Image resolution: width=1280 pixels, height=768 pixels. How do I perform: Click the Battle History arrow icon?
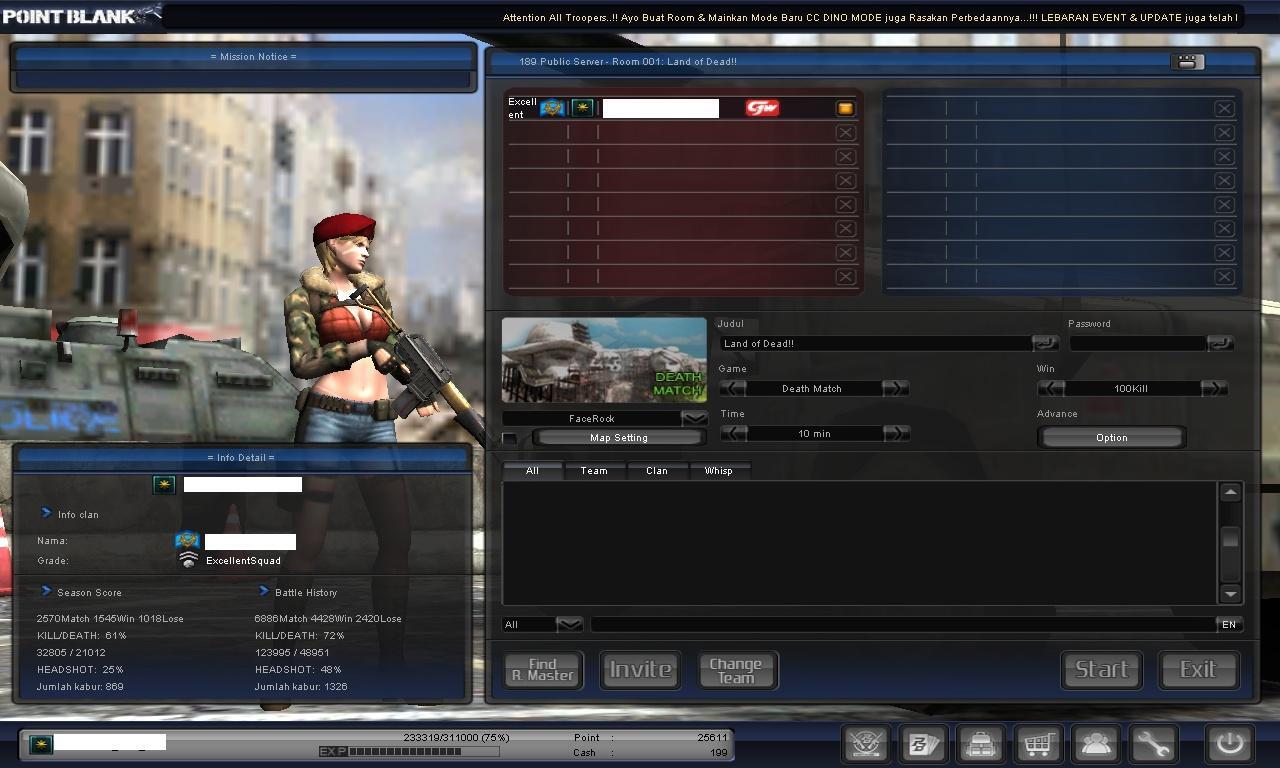(264, 591)
